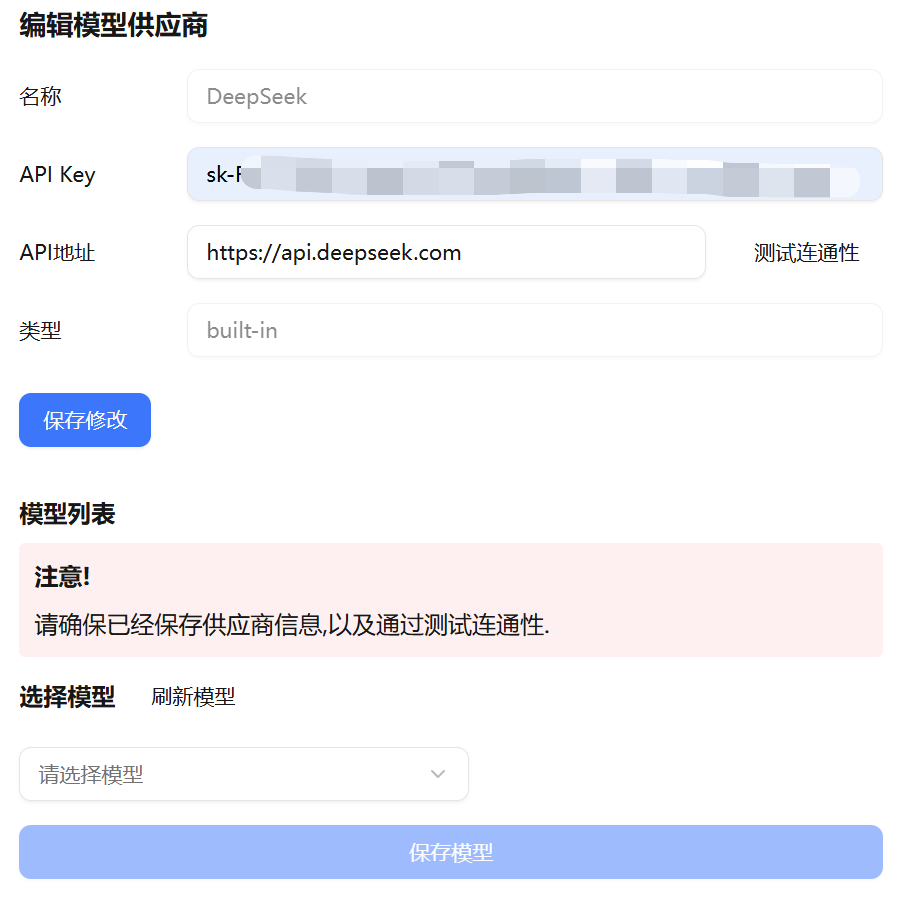Click the 选择模型 label

click(x=67, y=697)
